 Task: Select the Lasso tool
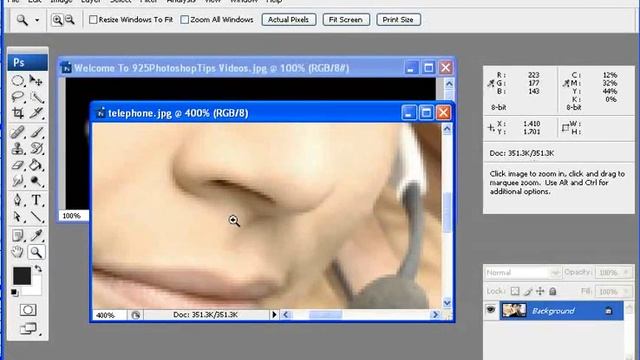click(18, 97)
